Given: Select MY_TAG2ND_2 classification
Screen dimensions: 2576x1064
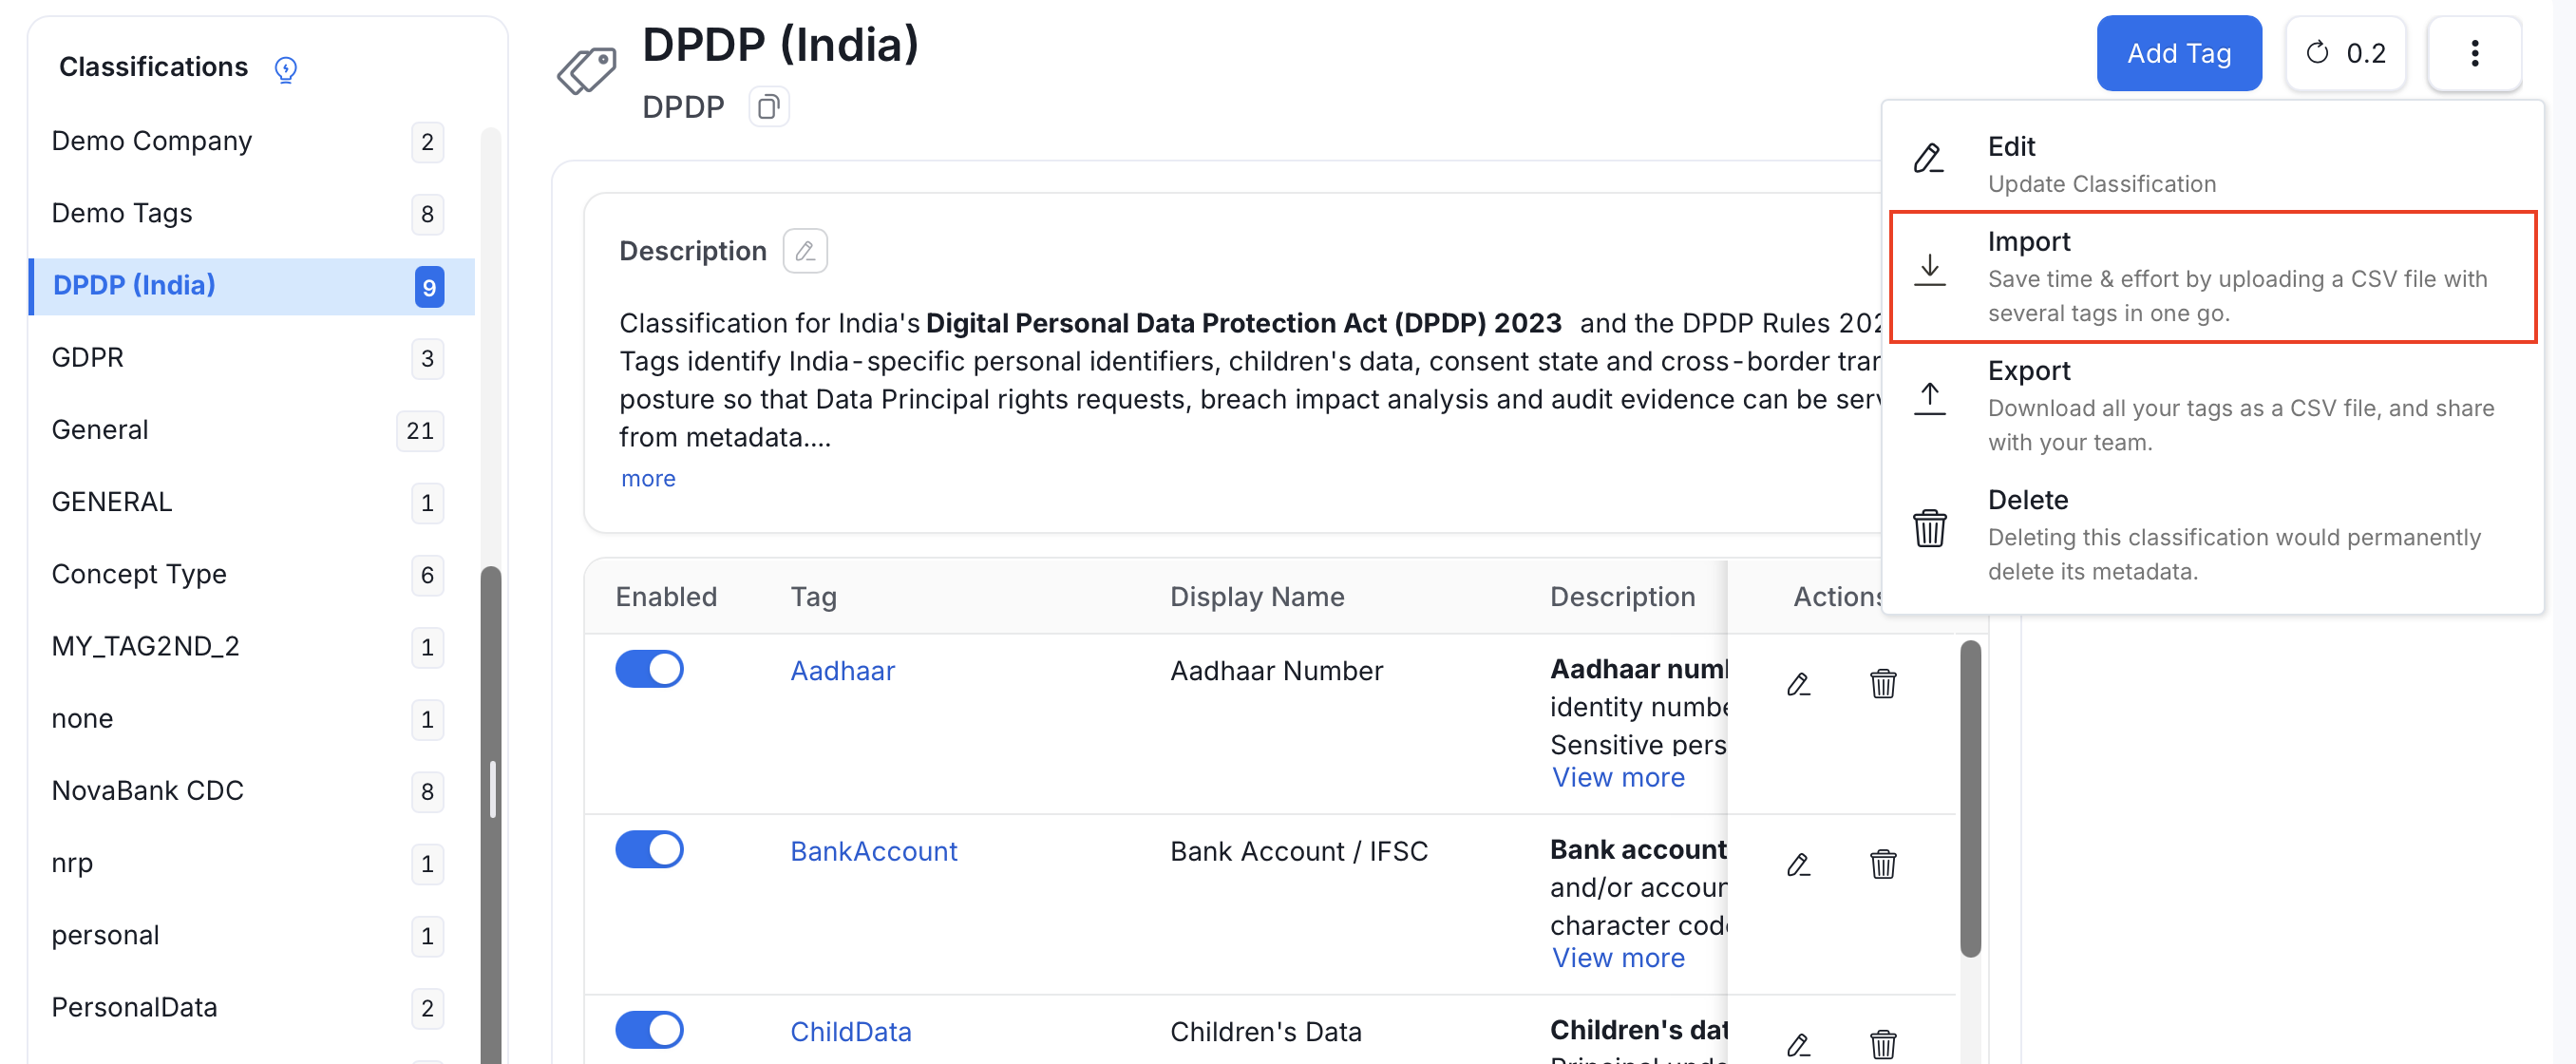Looking at the screenshot, I should click(250, 646).
